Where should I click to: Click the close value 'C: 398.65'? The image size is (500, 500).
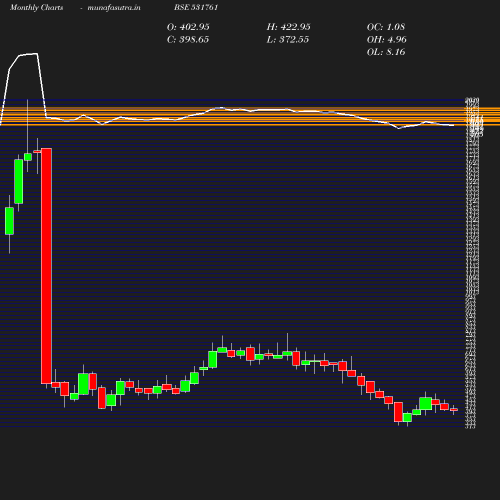pyautogui.click(x=188, y=40)
